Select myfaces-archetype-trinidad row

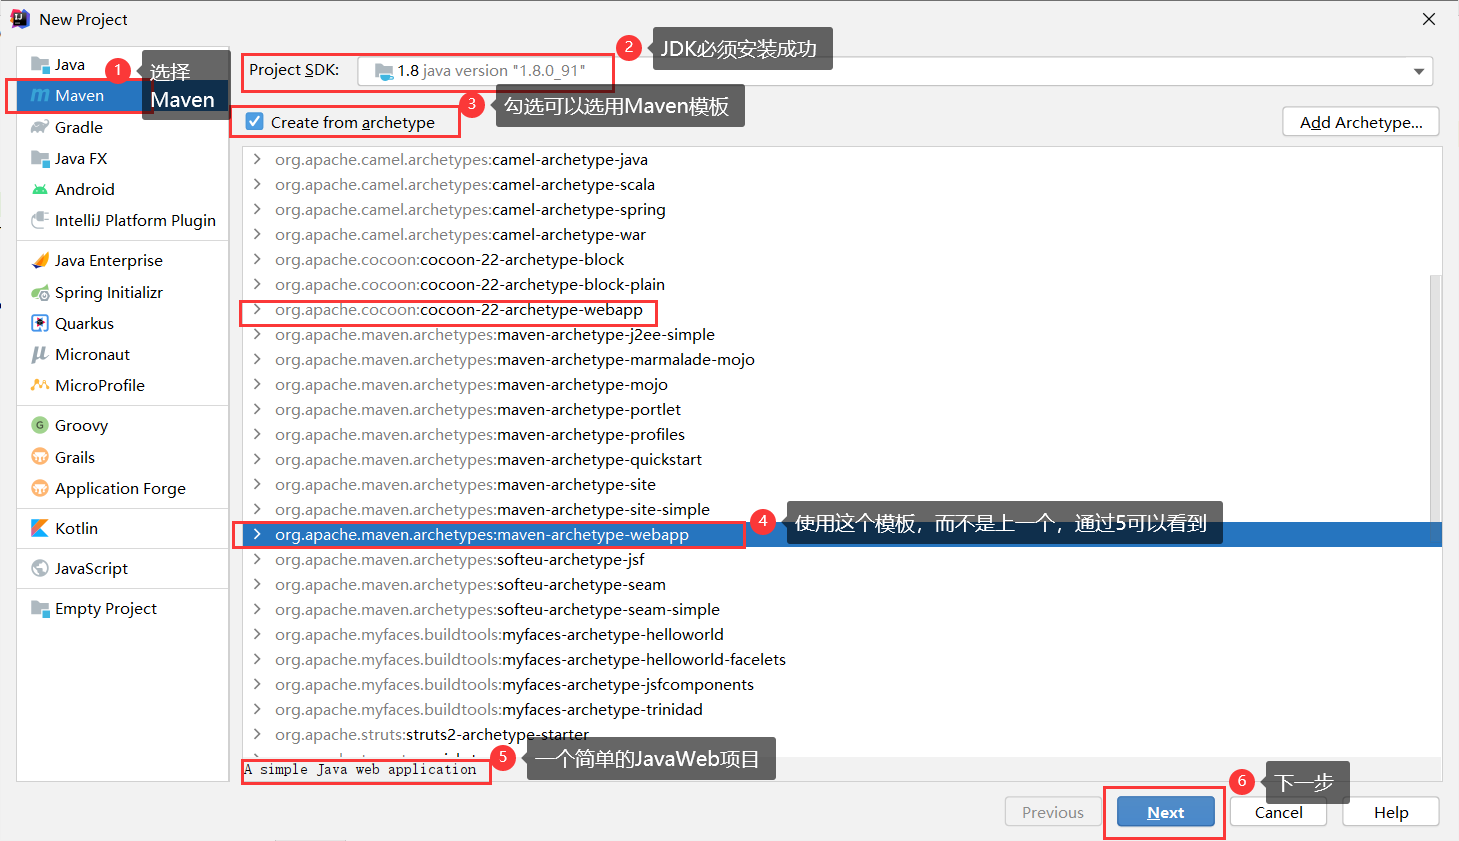click(842, 709)
